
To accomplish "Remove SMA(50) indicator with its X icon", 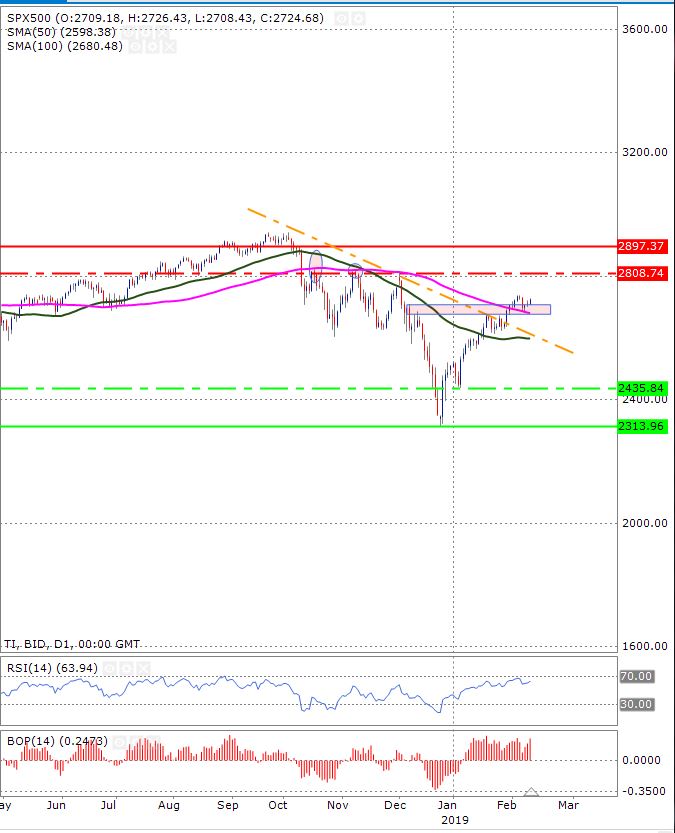I will [x=162, y=33].
